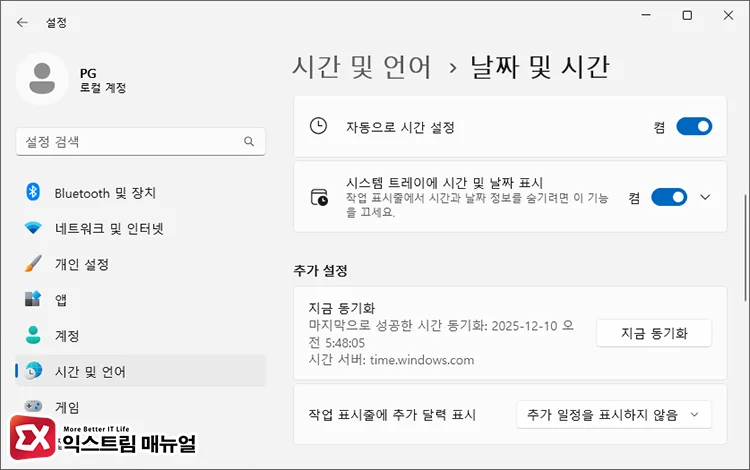Turn off 자동으로 시간 설정 toggle
Screen dimensions: 750x470
694,127
